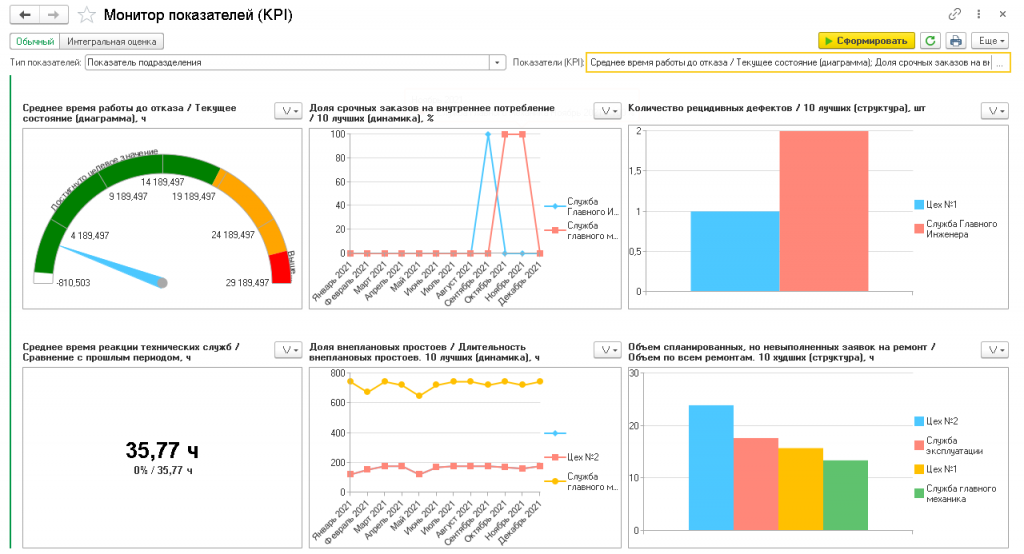Click the red Служба главного м... legend entry in the urgent orders chart
This screenshot has height=554, width=1024.
click(x=581, y=231)
